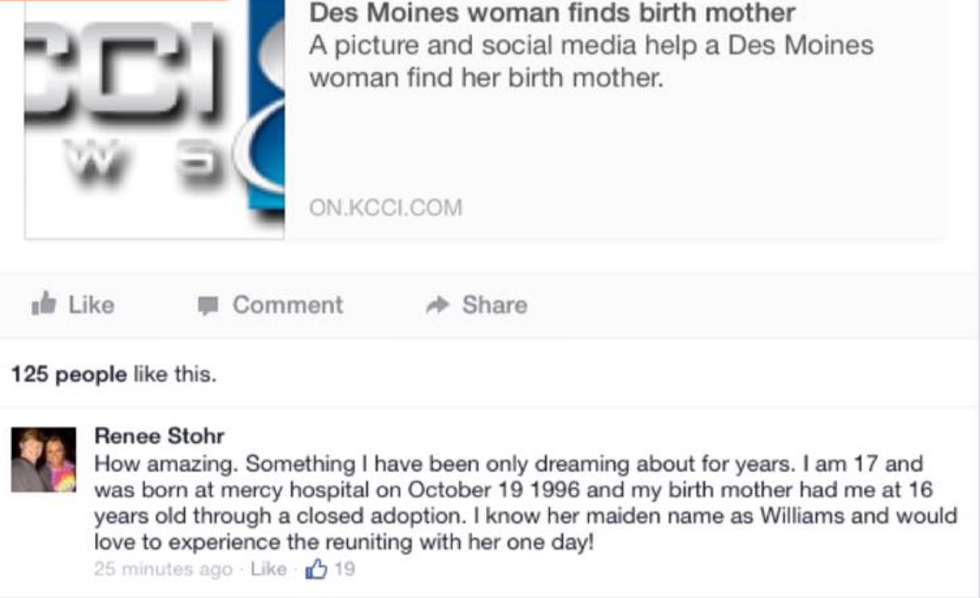Click the Share arrow icon
This screenshot has width=980, height=598.
click(437, 305)
